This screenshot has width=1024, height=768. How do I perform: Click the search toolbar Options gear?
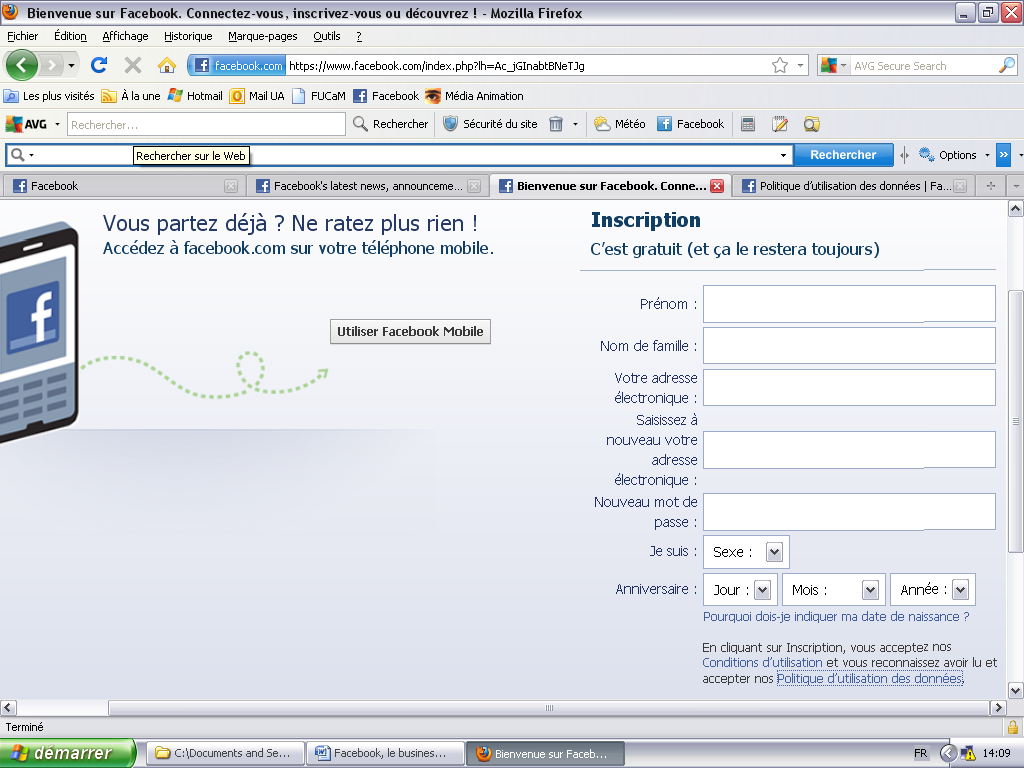click(948, 155)
